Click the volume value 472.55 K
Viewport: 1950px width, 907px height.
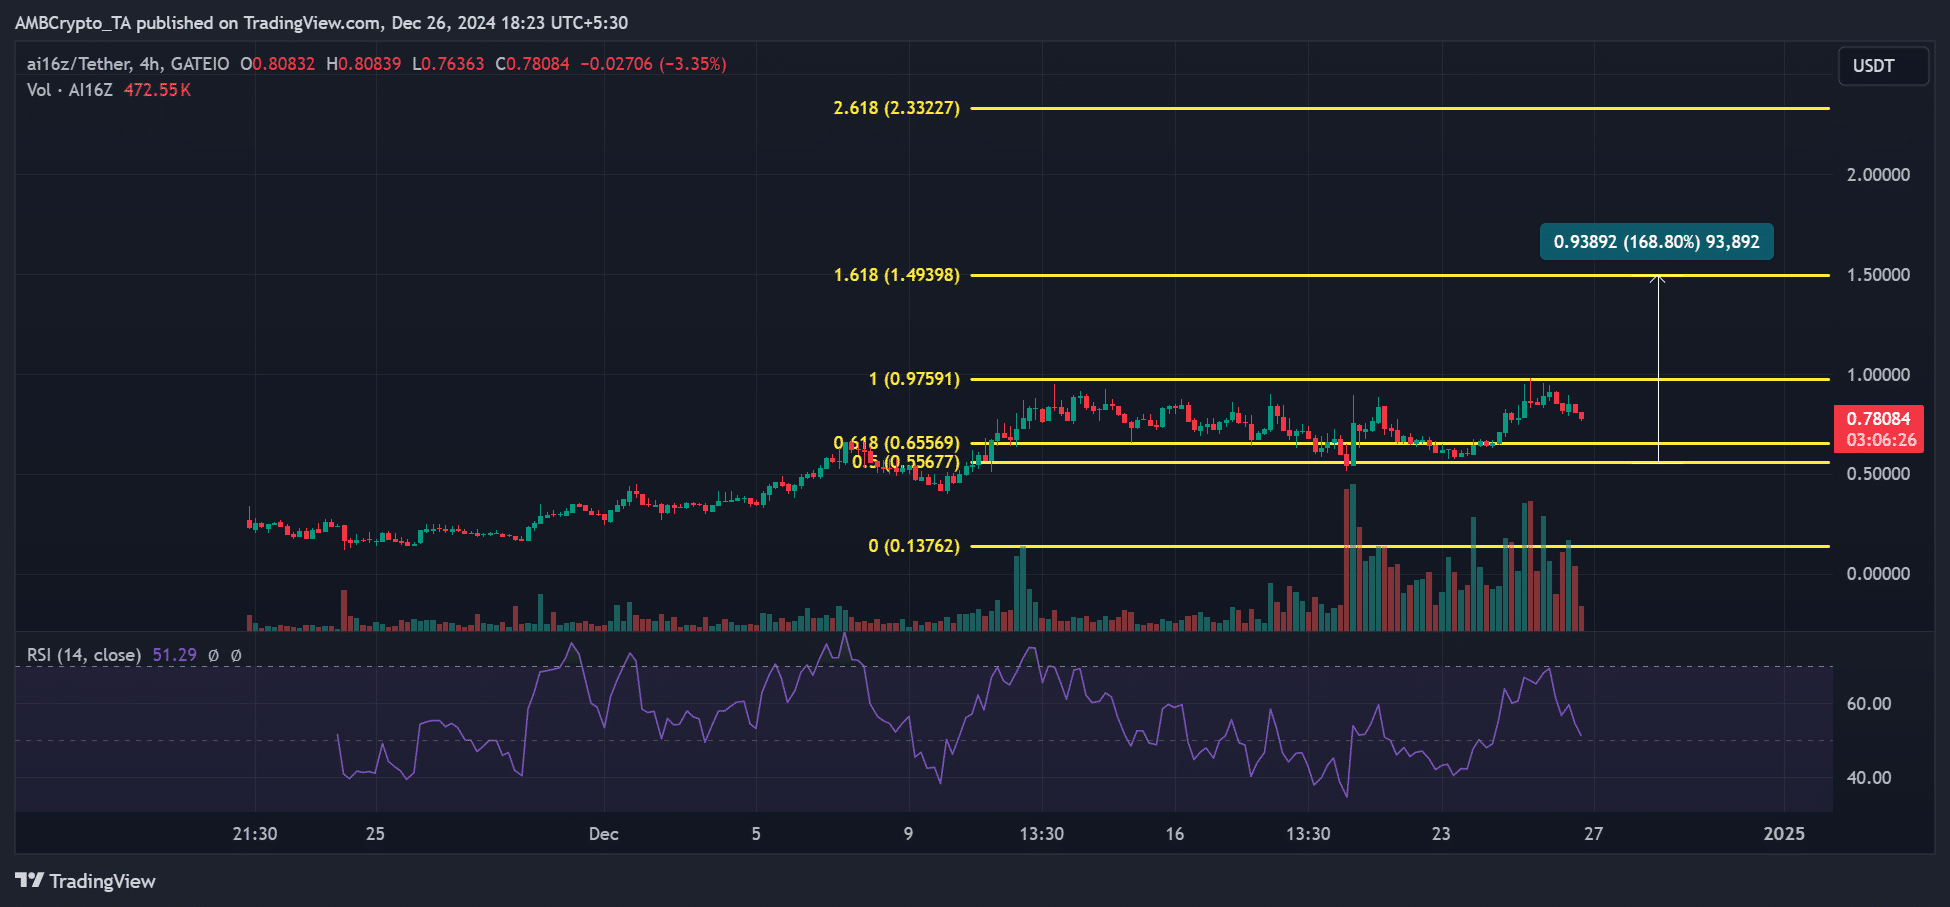[x=157, y=90]
